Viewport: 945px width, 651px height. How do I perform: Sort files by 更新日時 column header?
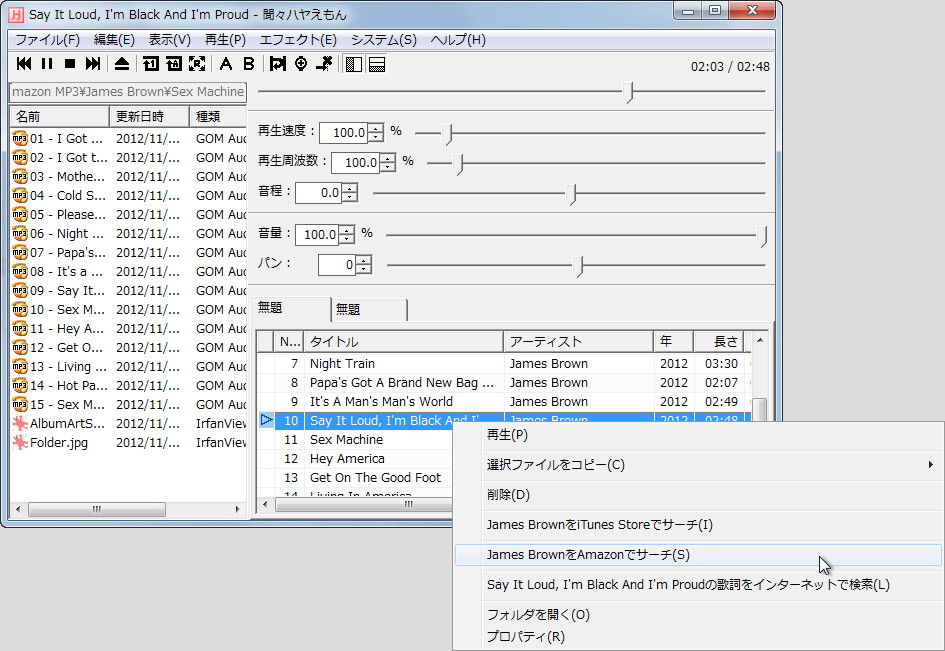click(x=149, y=116)
